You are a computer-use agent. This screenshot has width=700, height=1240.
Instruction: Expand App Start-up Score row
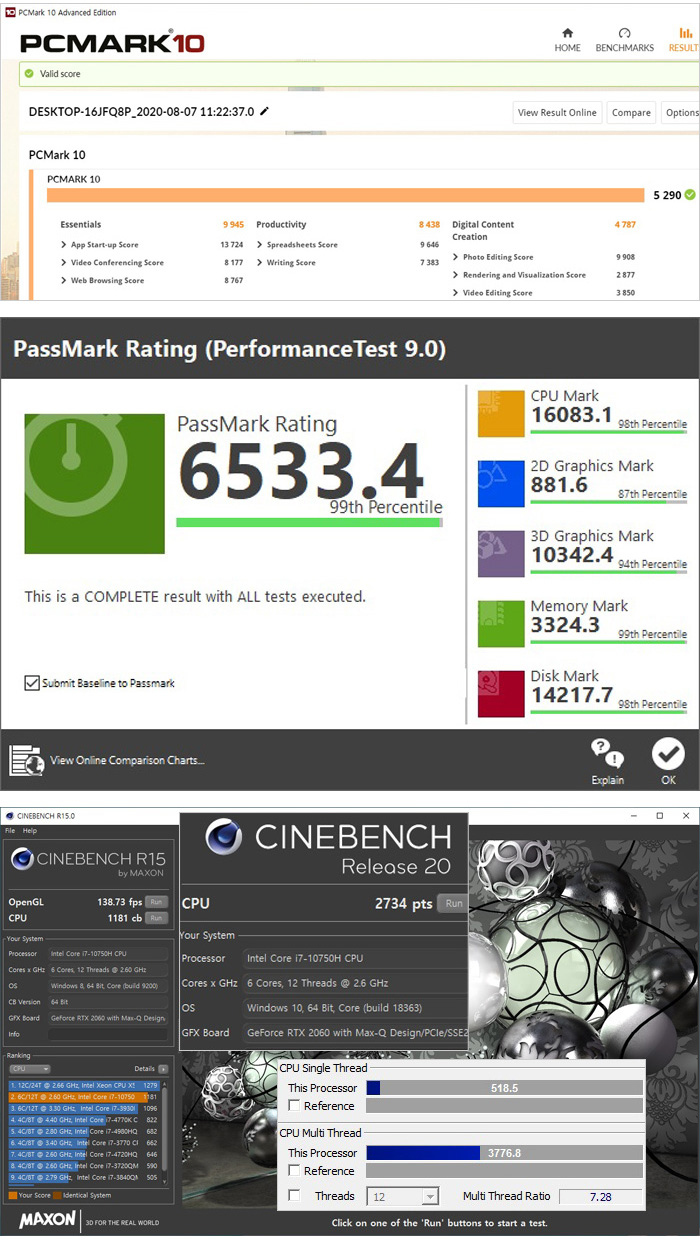click(x=64, y=245)
